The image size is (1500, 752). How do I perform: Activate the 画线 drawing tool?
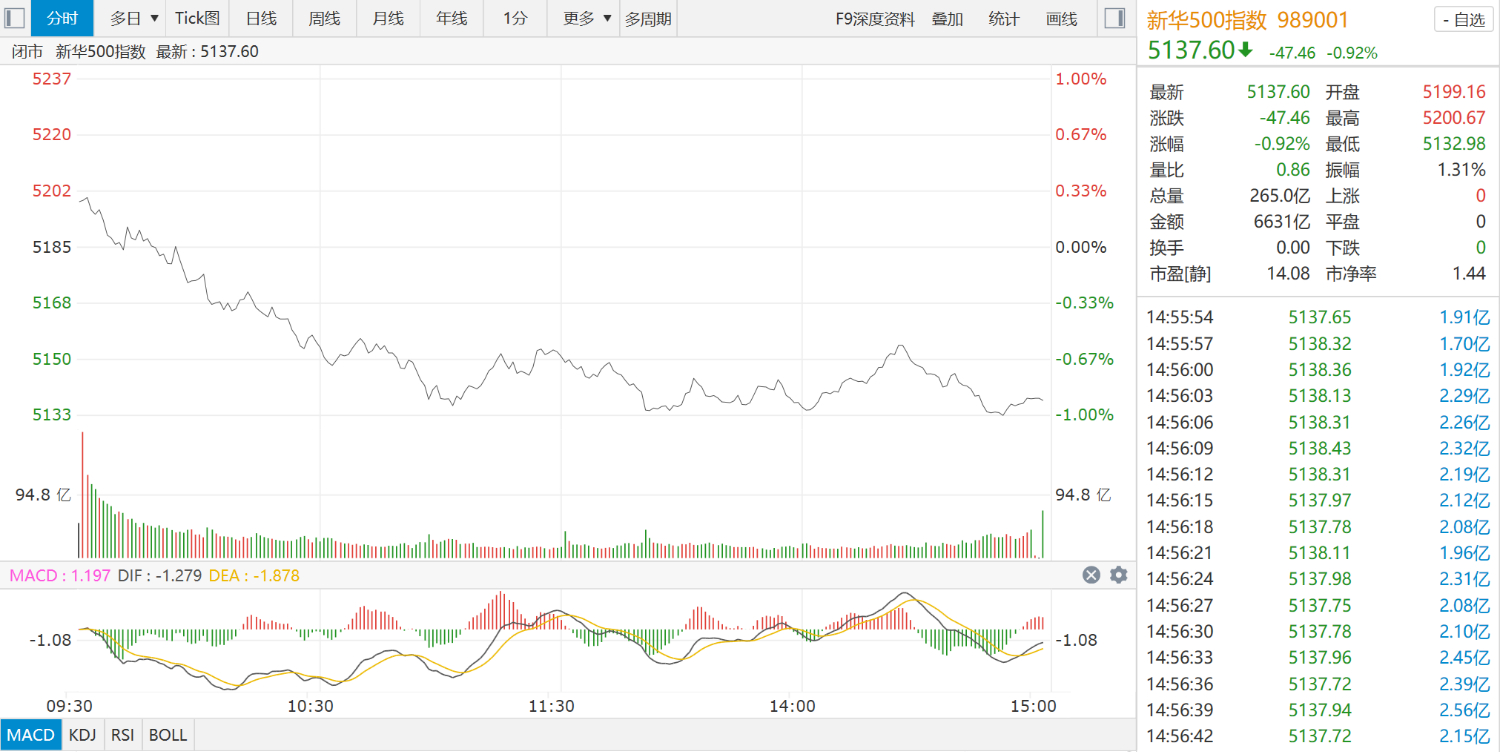1061,19
